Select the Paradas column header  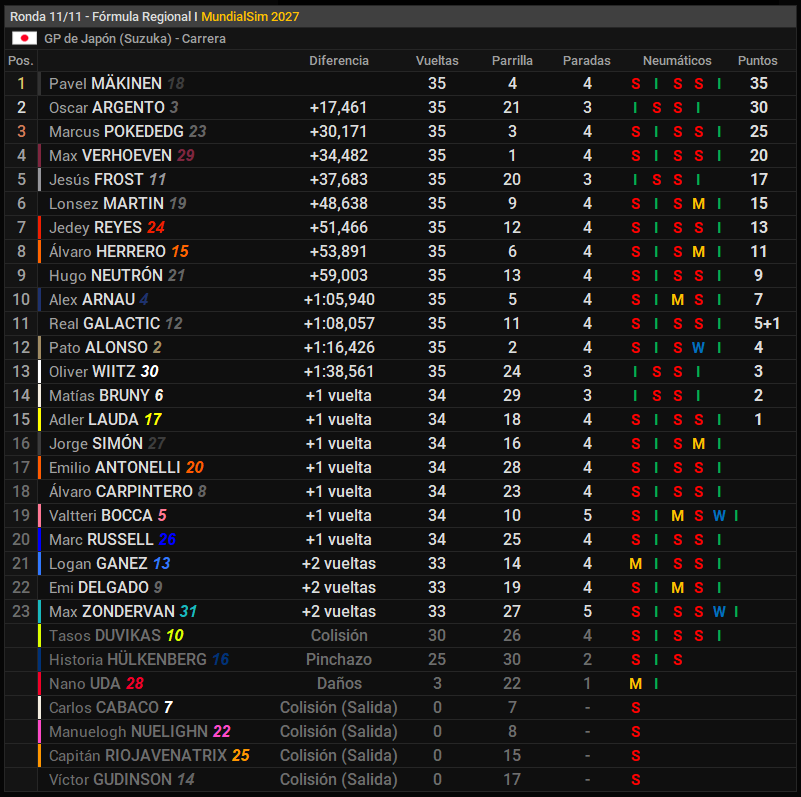[x=586, y=60]
